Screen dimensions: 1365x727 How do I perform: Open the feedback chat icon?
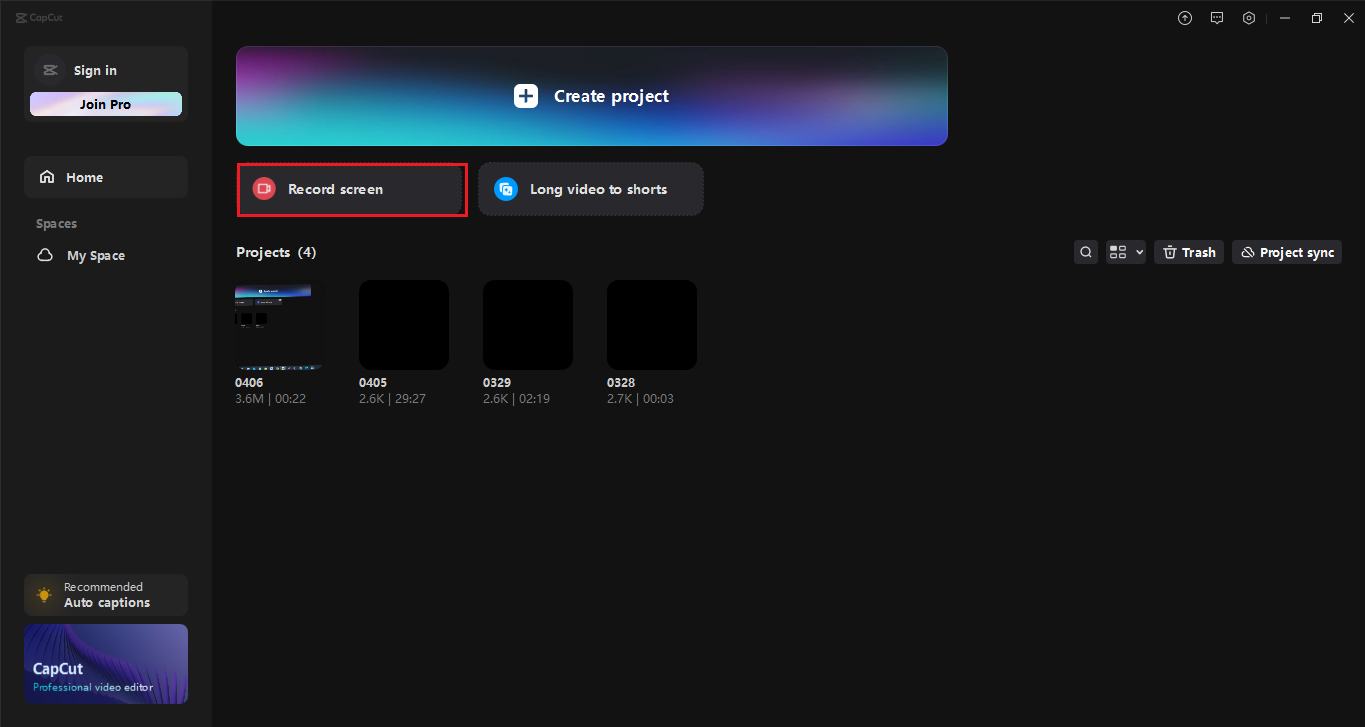coord(1216,17)
